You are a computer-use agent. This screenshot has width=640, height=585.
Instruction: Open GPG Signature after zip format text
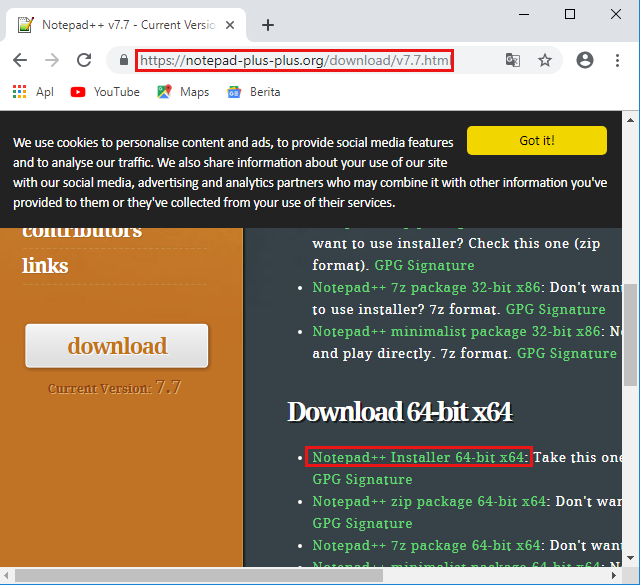click(x=424, y=265)
